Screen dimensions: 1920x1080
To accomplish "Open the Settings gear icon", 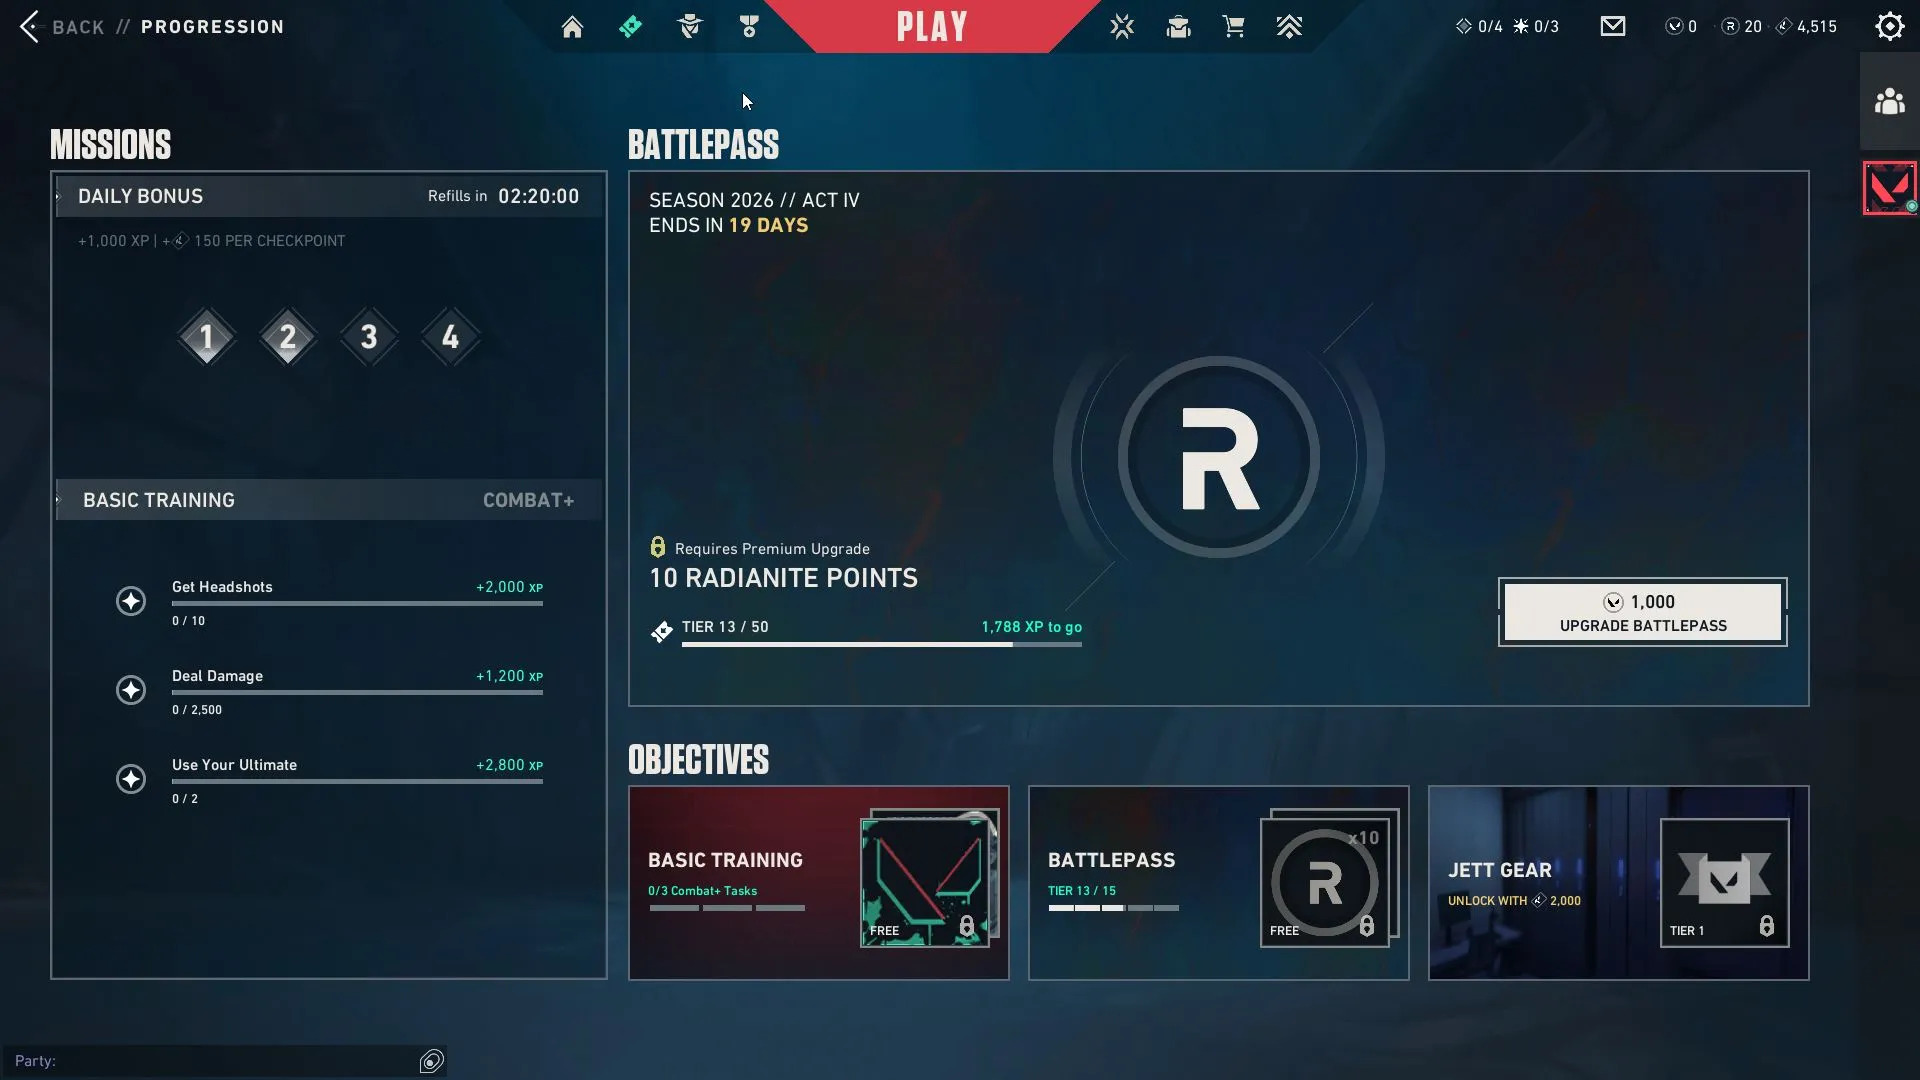I will tap(1889, 27).
